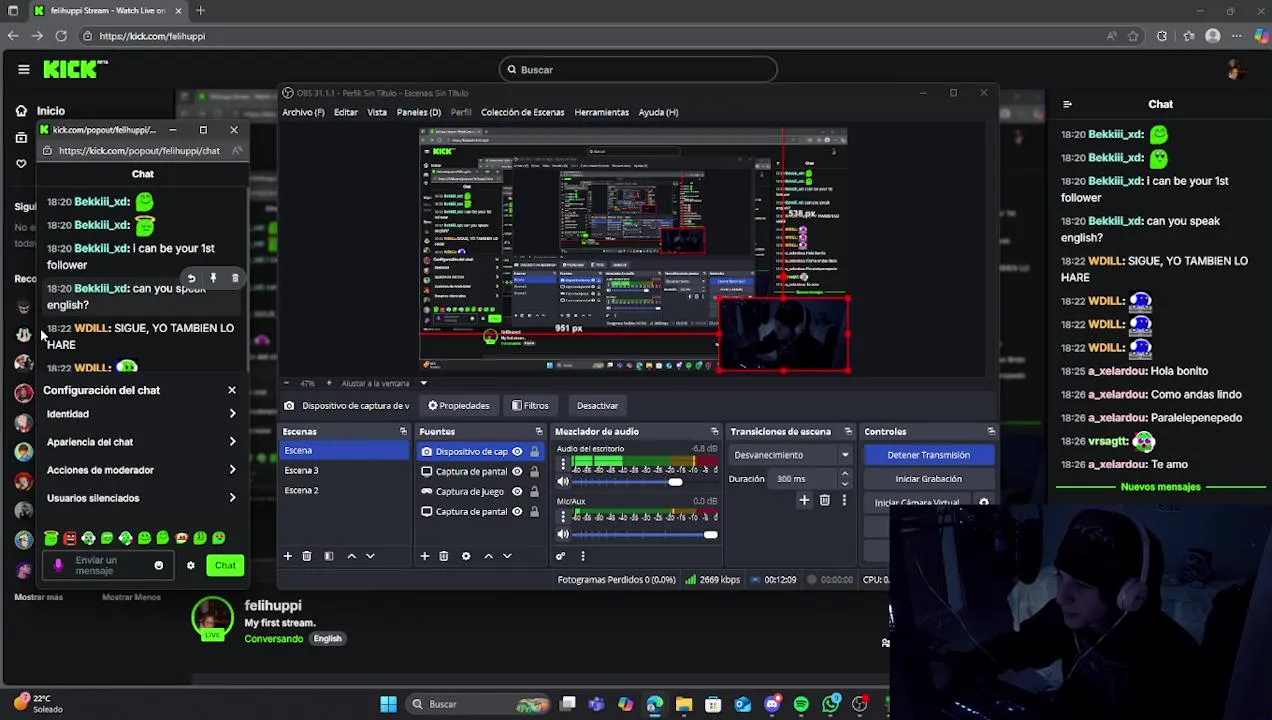Open the Desvanecimiento transition dropdown
This screenshot has width=1272, height=720.
tap(791, 455)
